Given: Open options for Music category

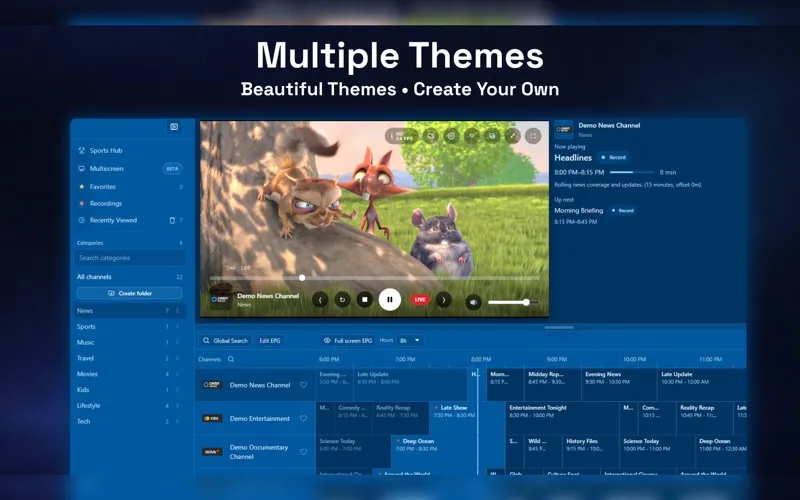Looking at the screenshot, I should tap(178, 342).
